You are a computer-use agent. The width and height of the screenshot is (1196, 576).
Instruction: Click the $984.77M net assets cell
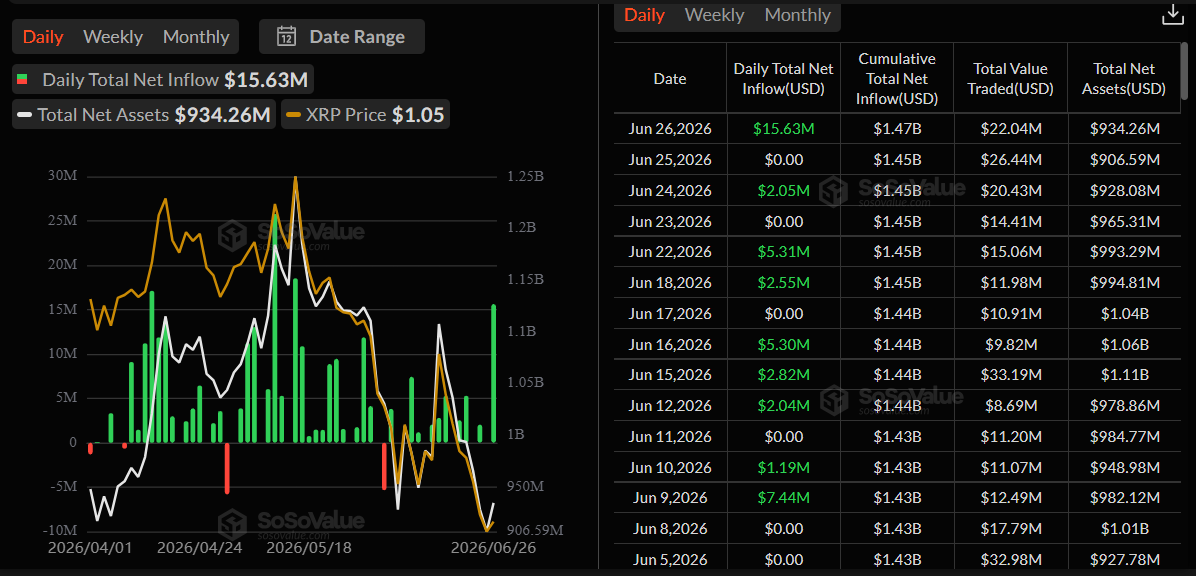click(1125, 437)
